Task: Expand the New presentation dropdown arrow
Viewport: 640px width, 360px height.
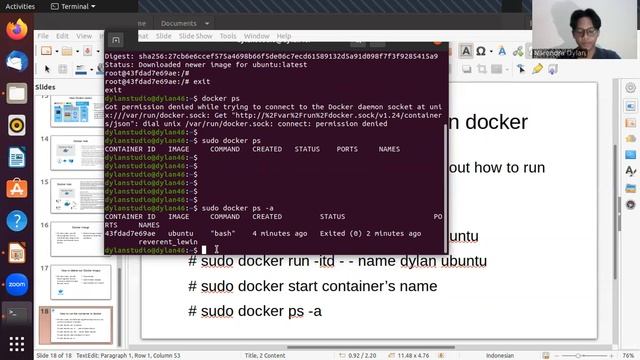Action: [57, 51]
